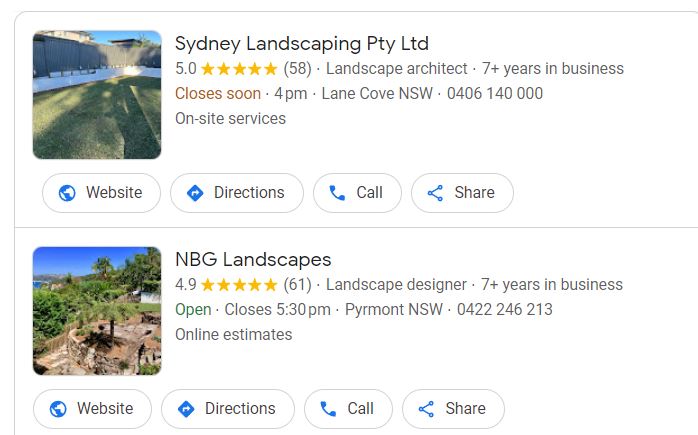
Task: Click phone icon for NBG Landscapes
Action: [329, 408]
